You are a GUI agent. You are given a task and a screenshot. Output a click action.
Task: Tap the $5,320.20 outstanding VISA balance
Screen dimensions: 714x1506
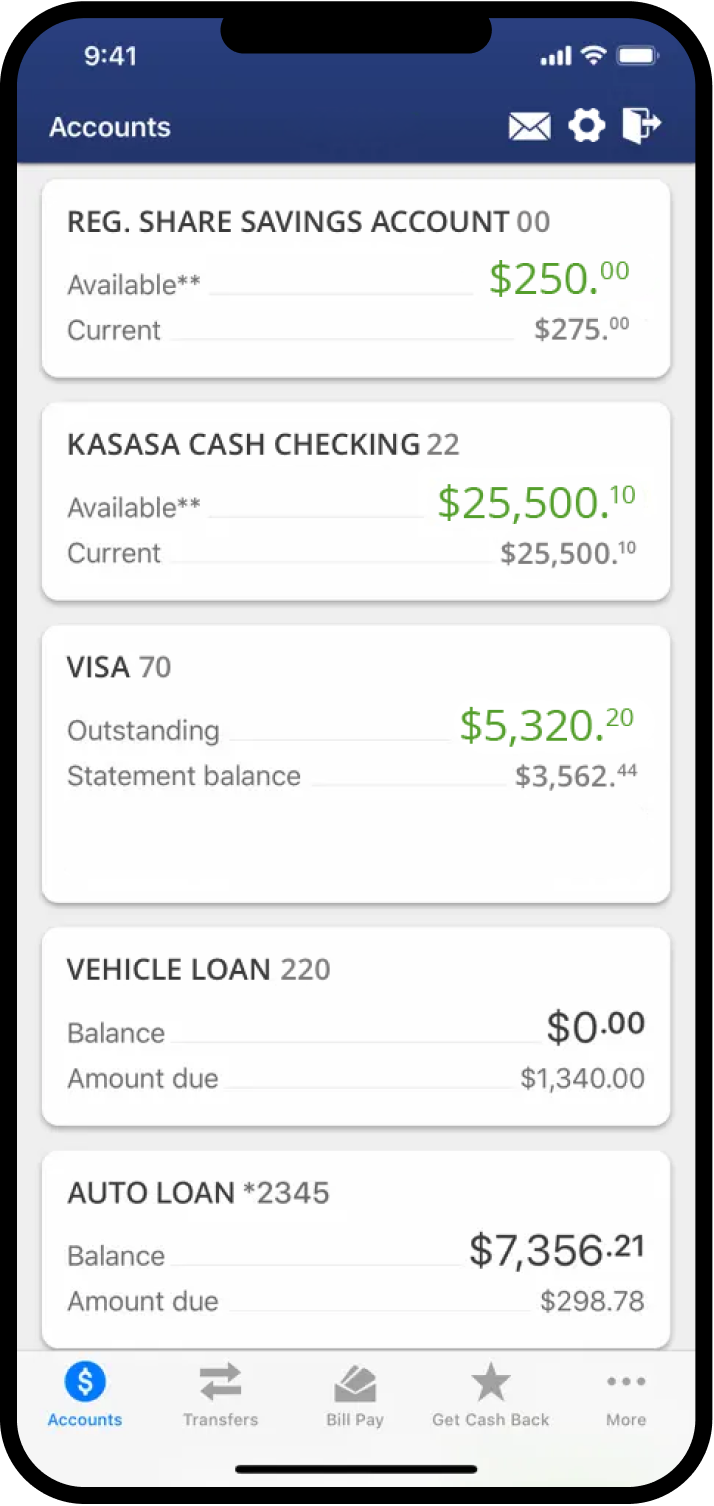[x=547, y=725]
